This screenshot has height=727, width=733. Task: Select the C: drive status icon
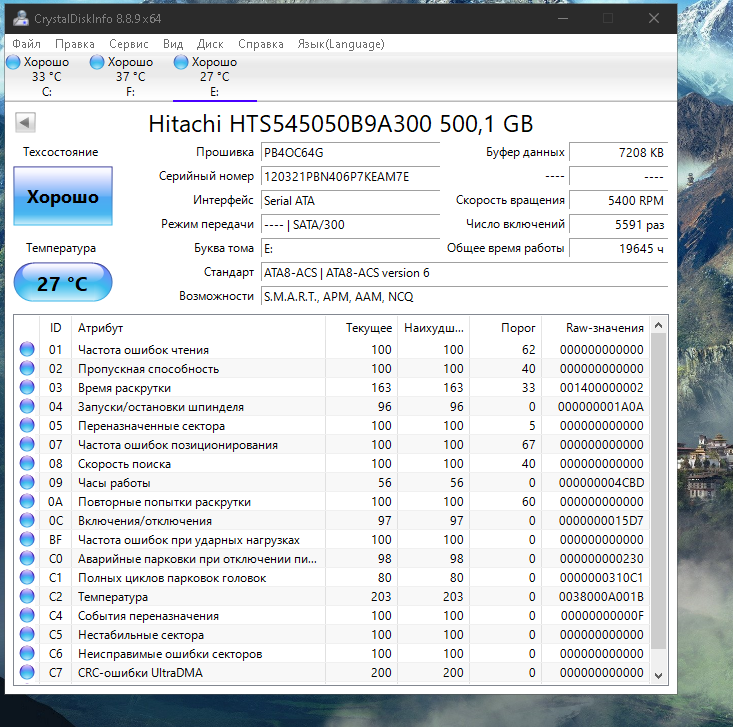pos(13,62)
